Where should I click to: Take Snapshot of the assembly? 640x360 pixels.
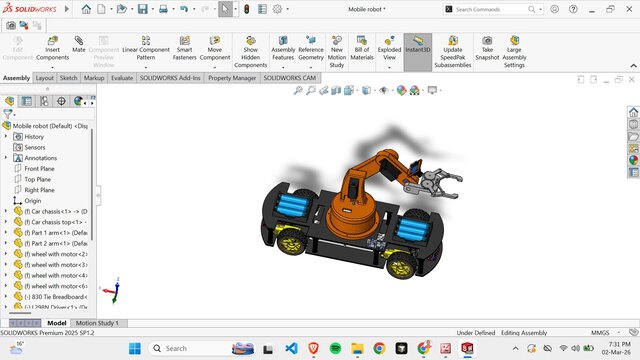487,49
